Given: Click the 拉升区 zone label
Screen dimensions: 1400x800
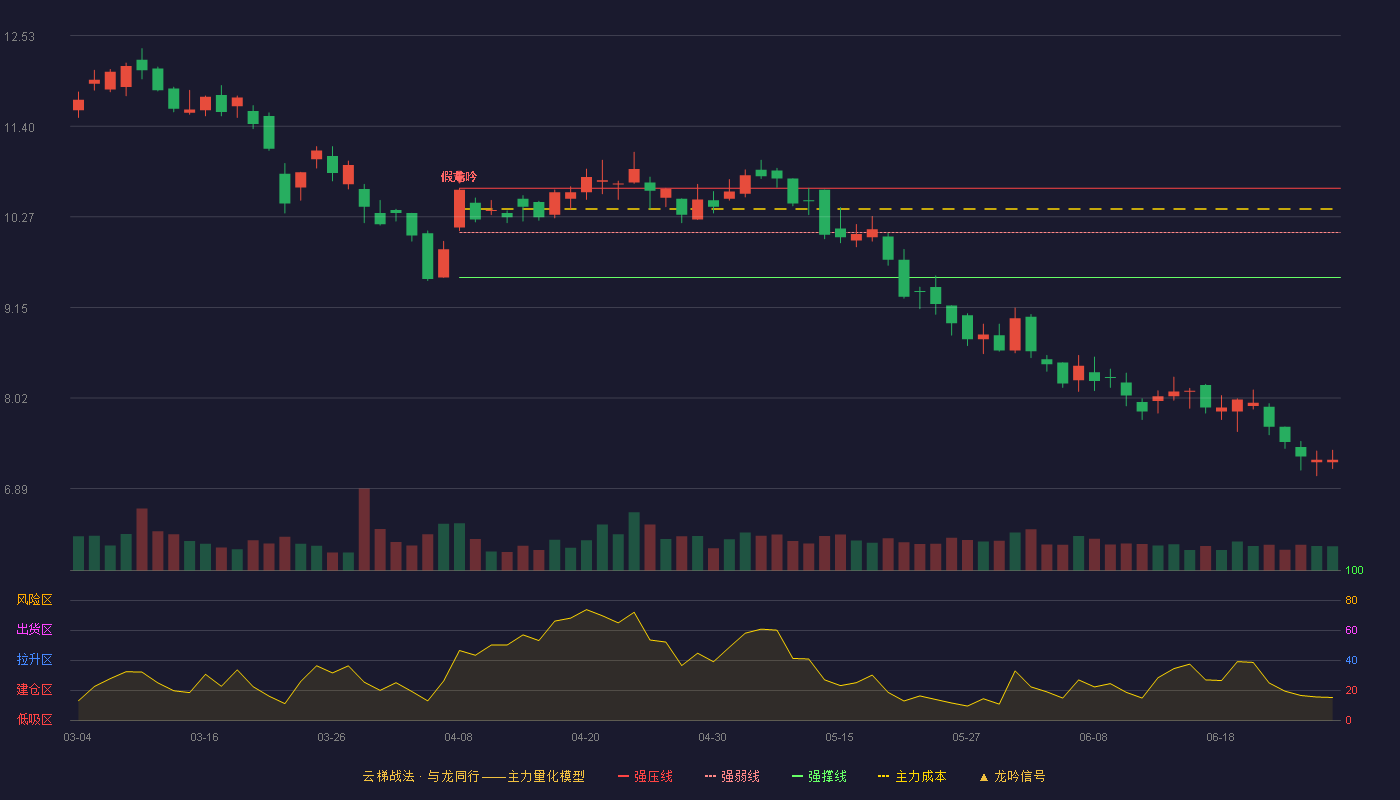Looking at the screenshot, I should [x=34, y=660].
